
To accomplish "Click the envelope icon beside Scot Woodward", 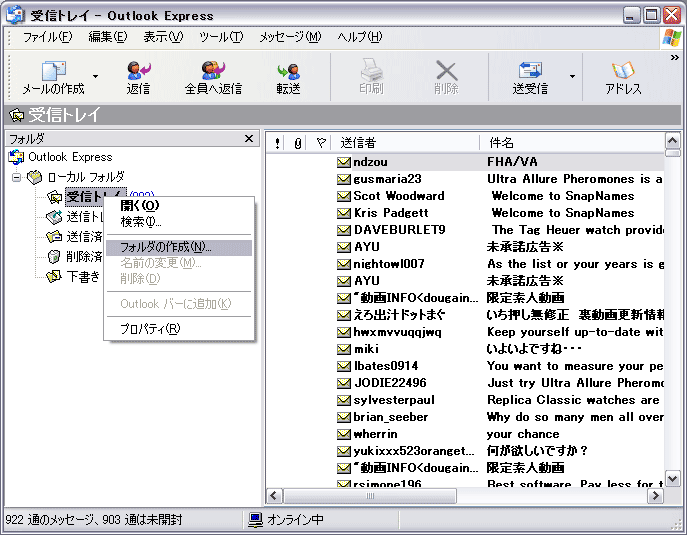I will [344, 196].
